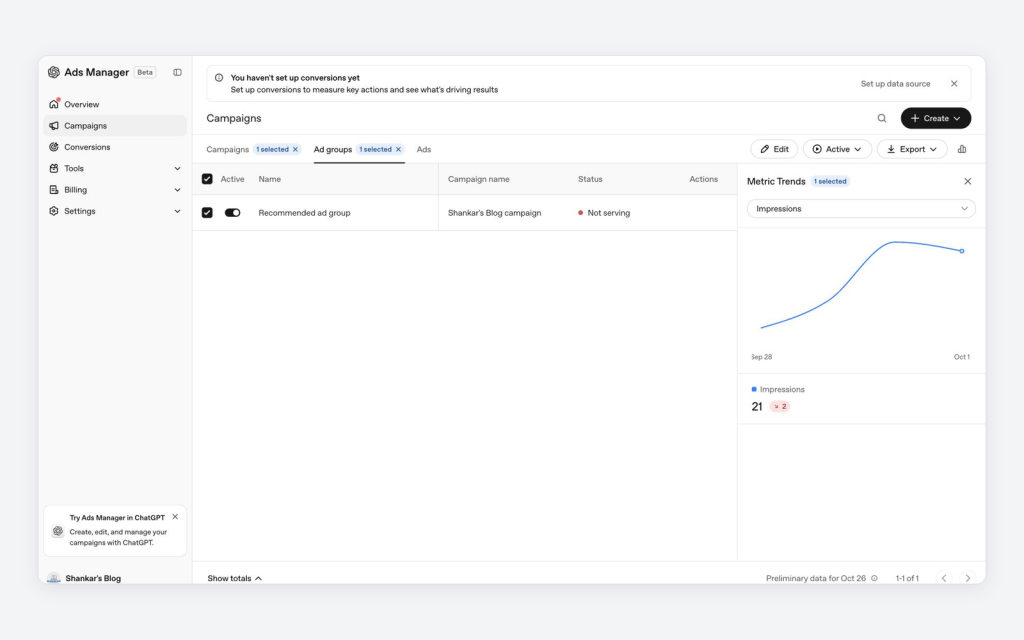Clear the Ad groups 1 selected filter
1024x640 pixels.
pos(398,150)
